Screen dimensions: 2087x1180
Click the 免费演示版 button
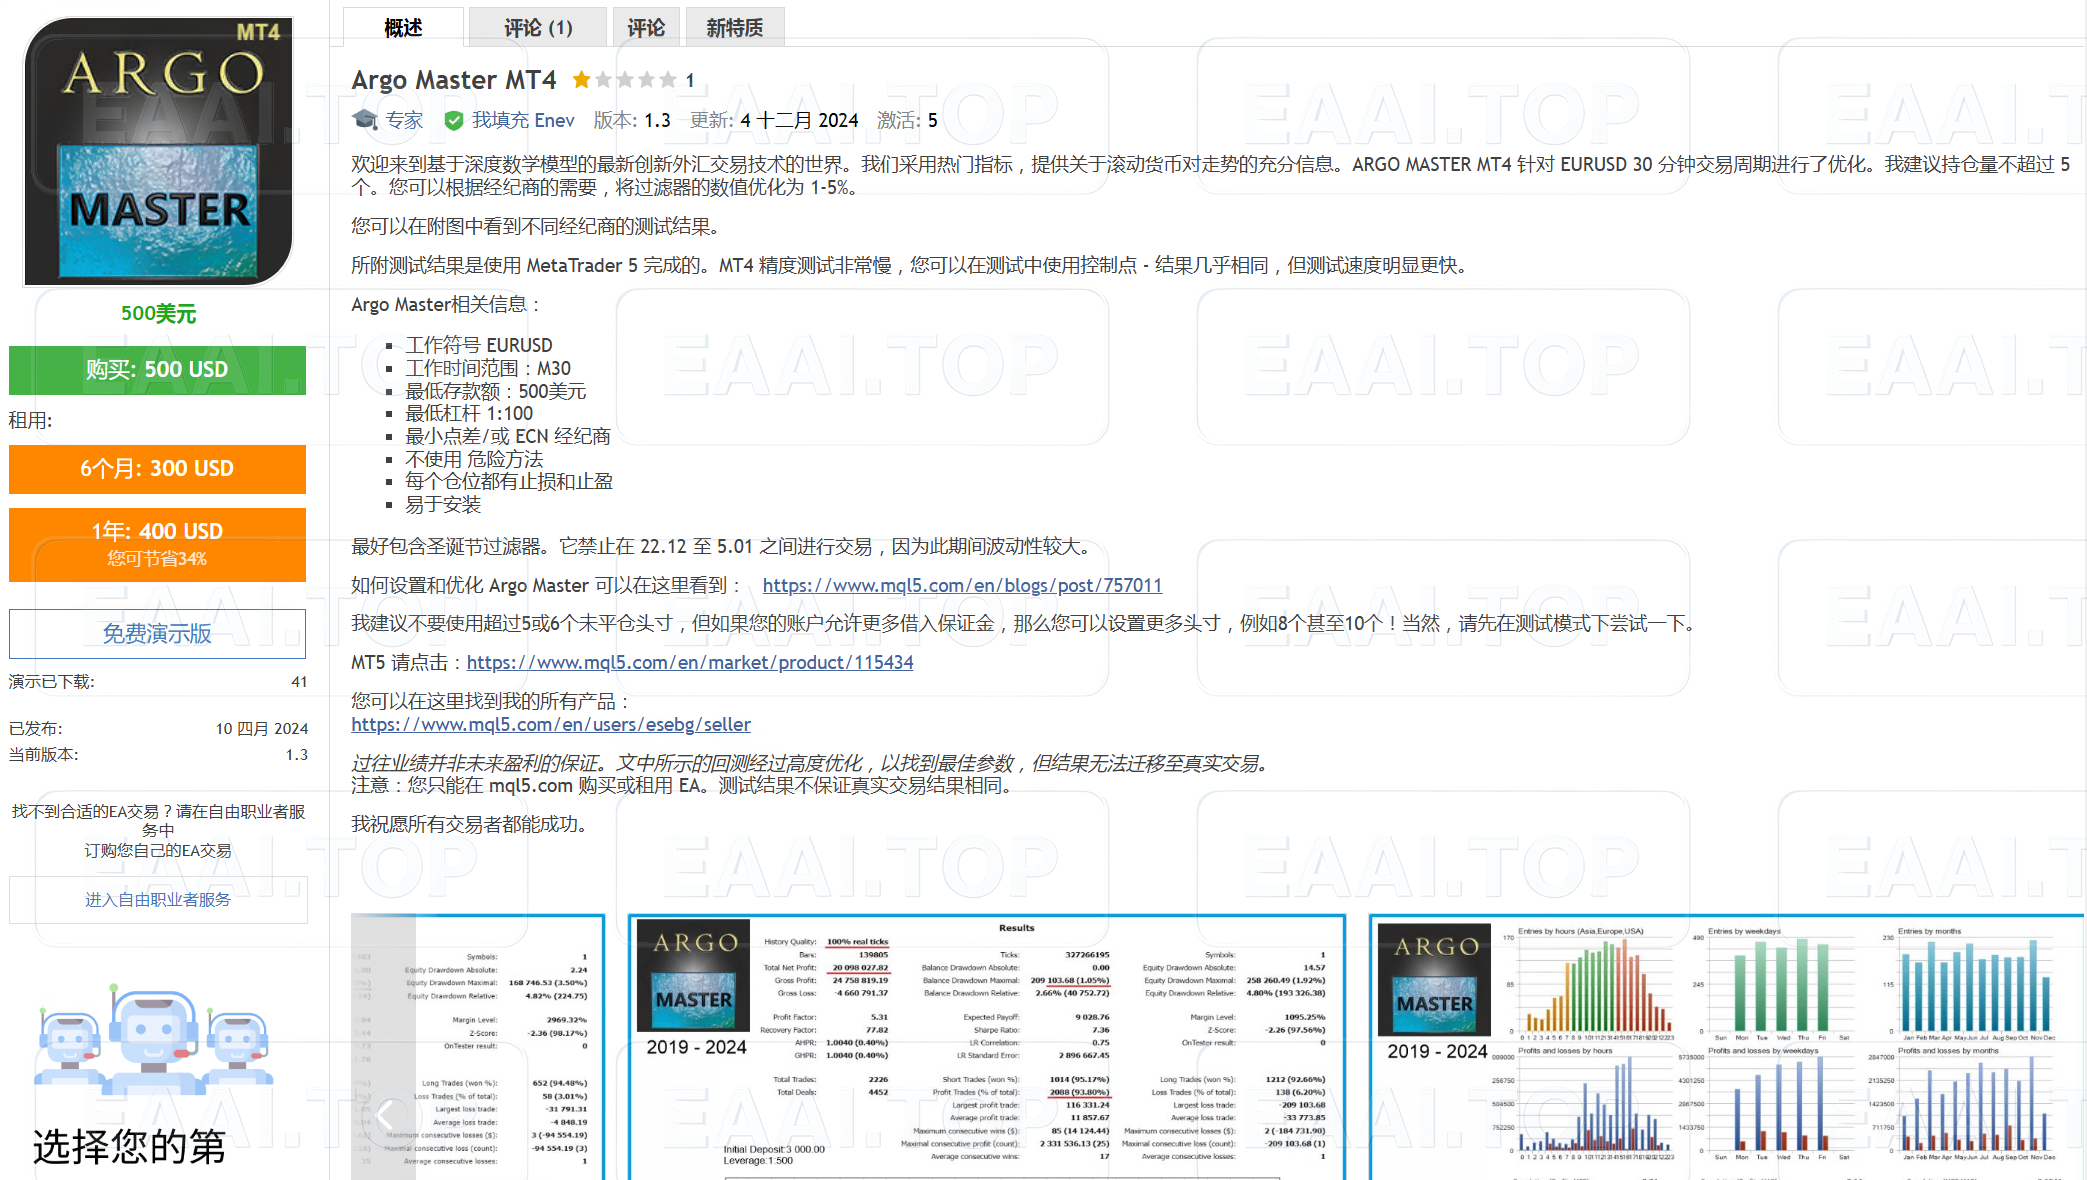[x=156, y=633]
